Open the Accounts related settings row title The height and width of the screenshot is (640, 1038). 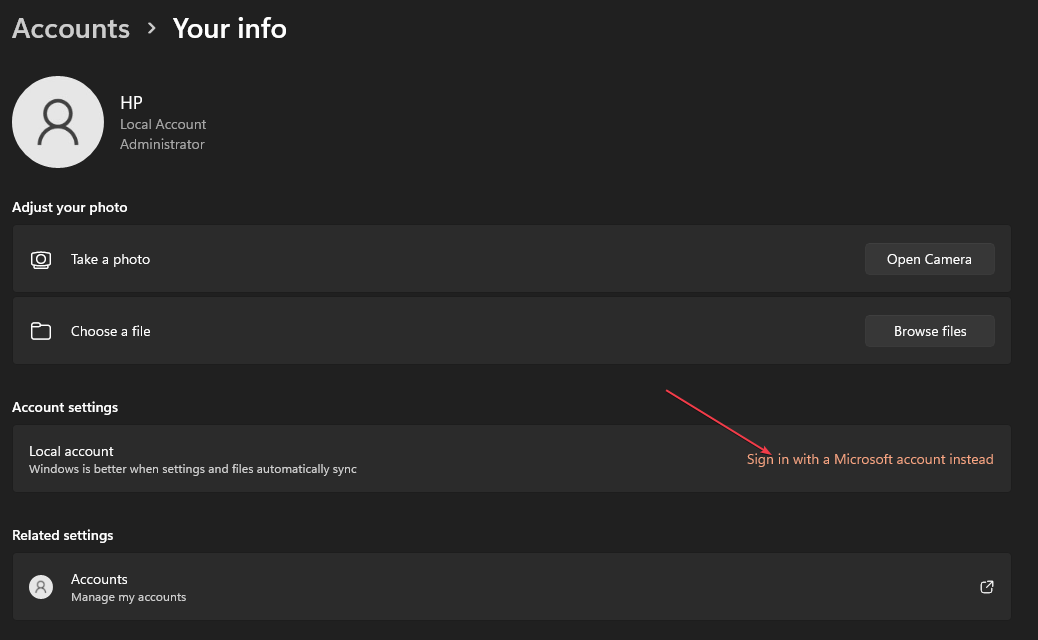point(99,579)
